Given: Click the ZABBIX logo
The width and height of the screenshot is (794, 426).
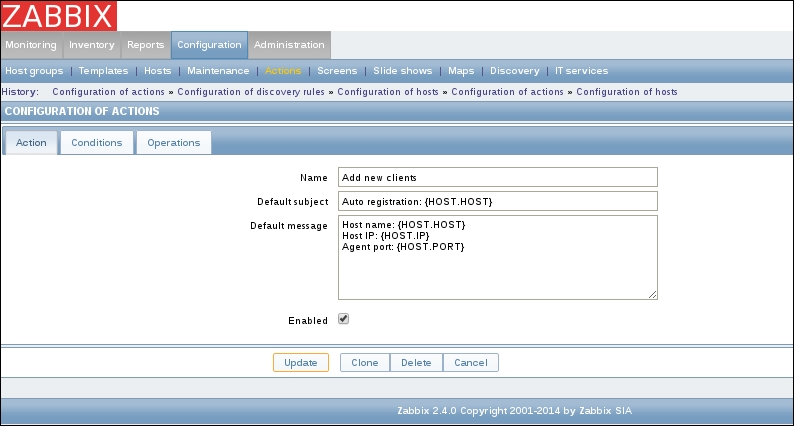Looking at the screenshot, I should click(58, 16).
